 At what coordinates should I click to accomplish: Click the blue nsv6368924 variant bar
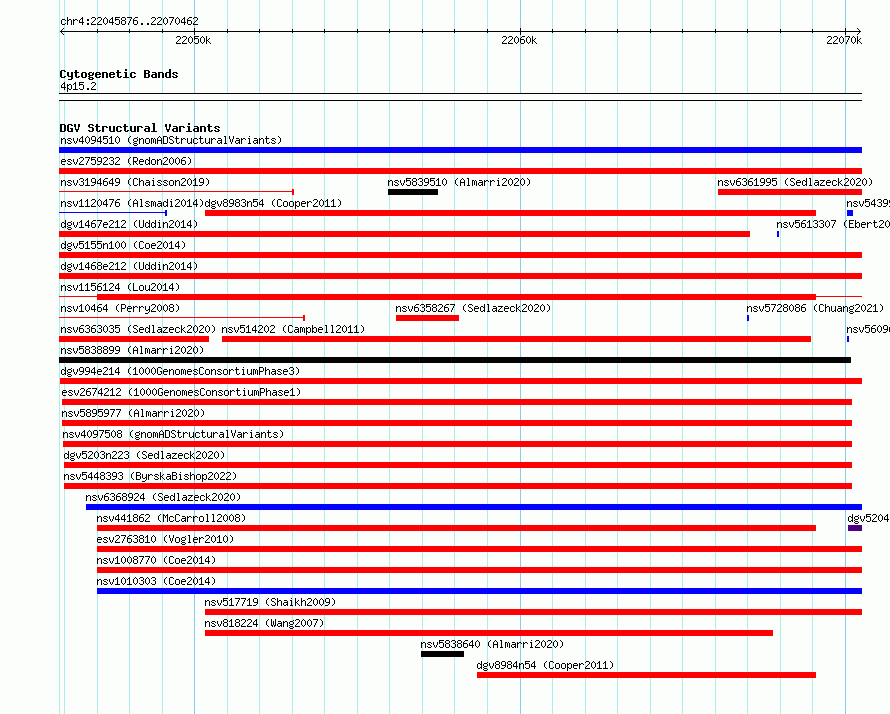click(474, 507)
